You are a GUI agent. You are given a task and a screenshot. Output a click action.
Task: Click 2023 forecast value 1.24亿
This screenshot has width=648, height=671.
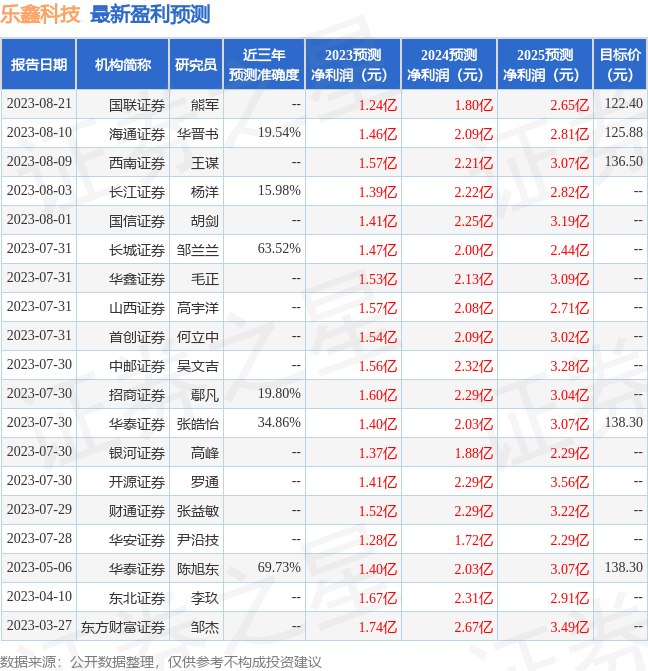click(378, 105)
